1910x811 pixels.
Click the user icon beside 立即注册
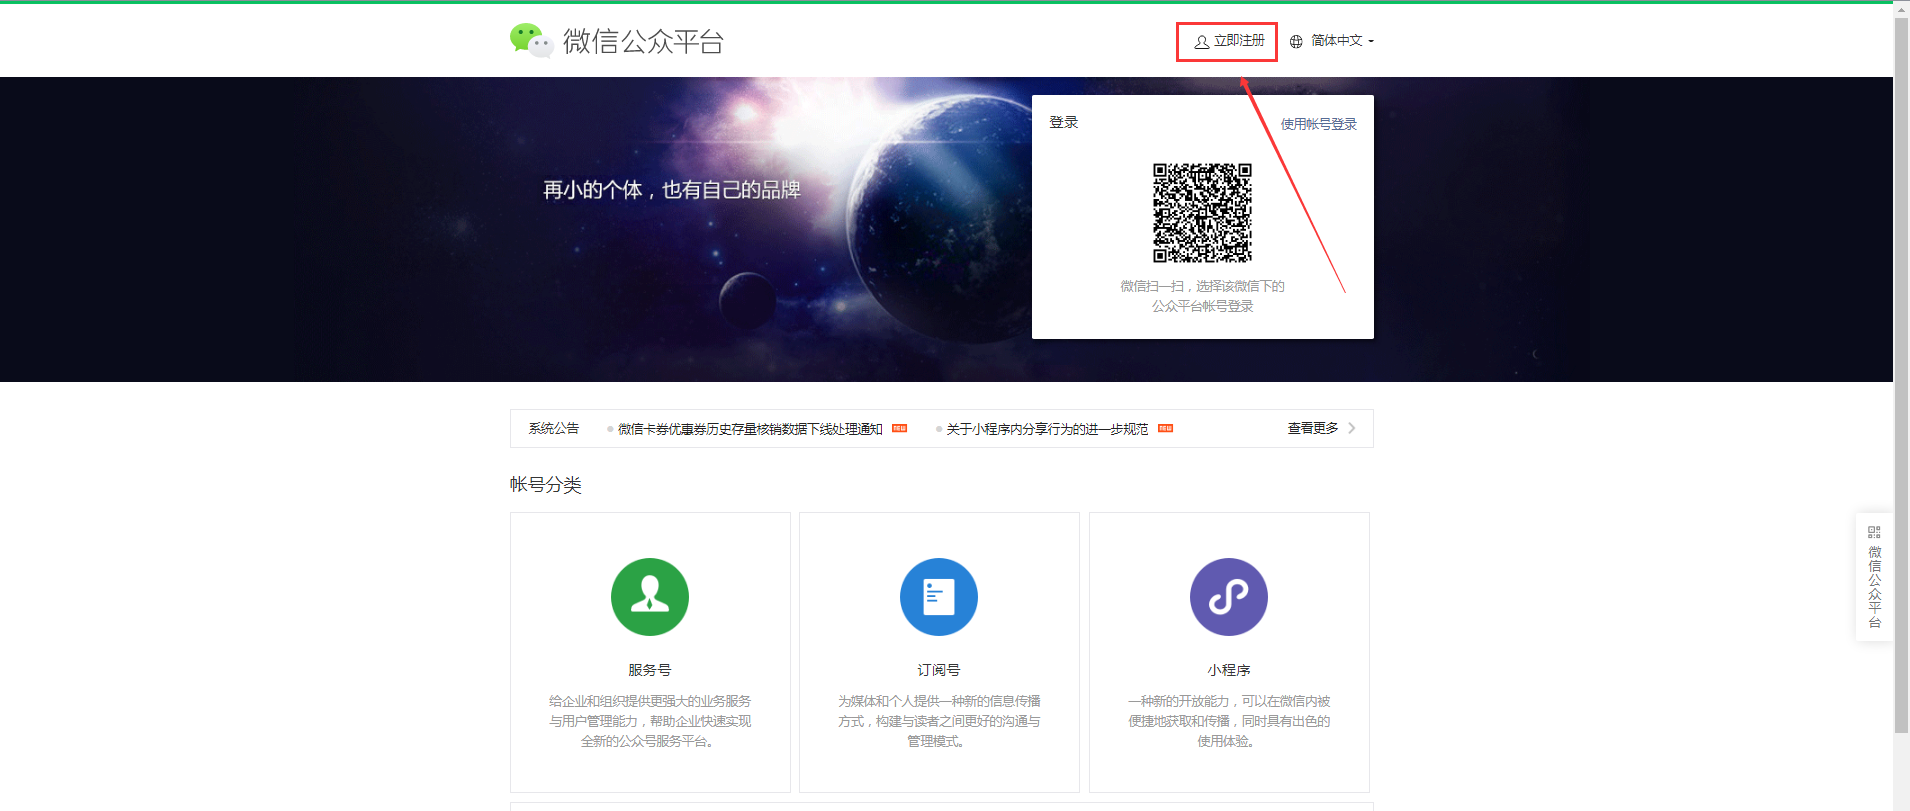(1201, 42)
